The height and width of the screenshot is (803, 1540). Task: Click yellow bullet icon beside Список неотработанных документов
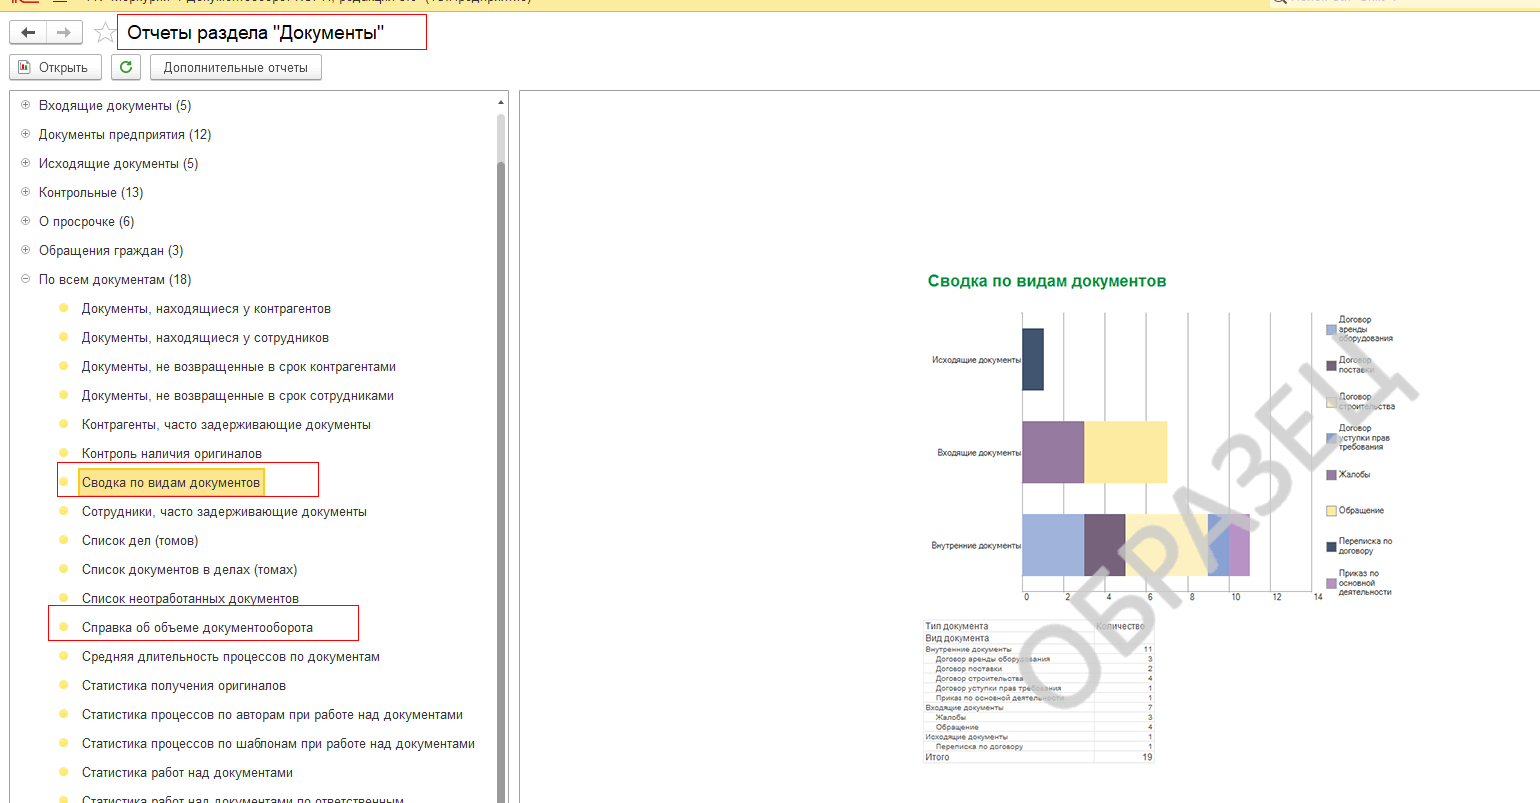(x=64, y=599)
